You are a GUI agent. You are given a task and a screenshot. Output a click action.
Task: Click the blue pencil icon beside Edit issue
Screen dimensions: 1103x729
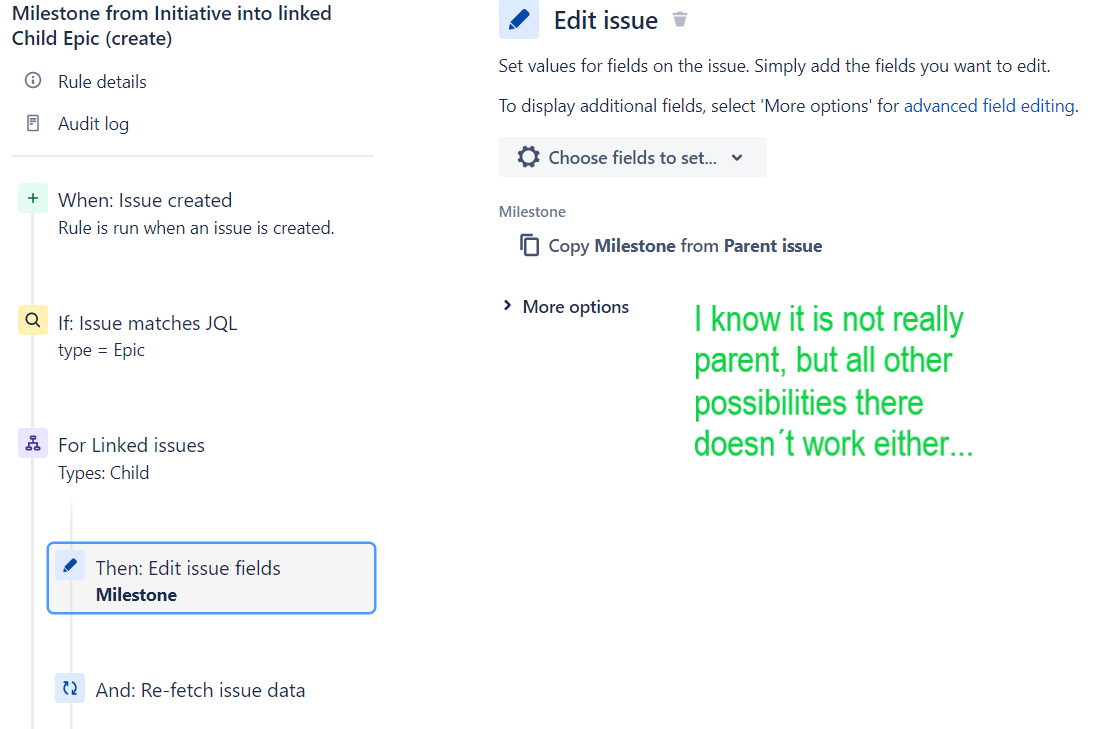tap(518, 19)
